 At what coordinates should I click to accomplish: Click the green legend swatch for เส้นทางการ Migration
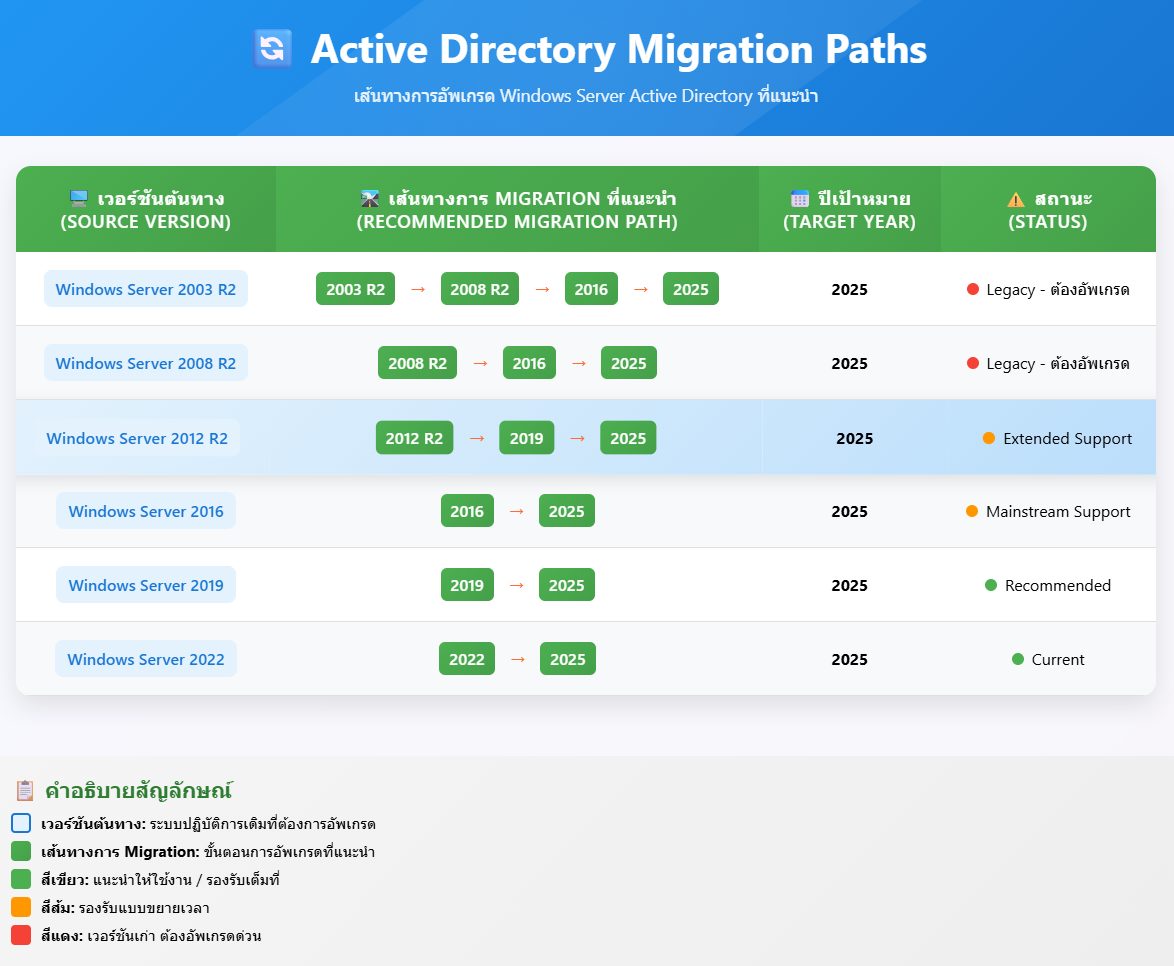click(21, 851)
